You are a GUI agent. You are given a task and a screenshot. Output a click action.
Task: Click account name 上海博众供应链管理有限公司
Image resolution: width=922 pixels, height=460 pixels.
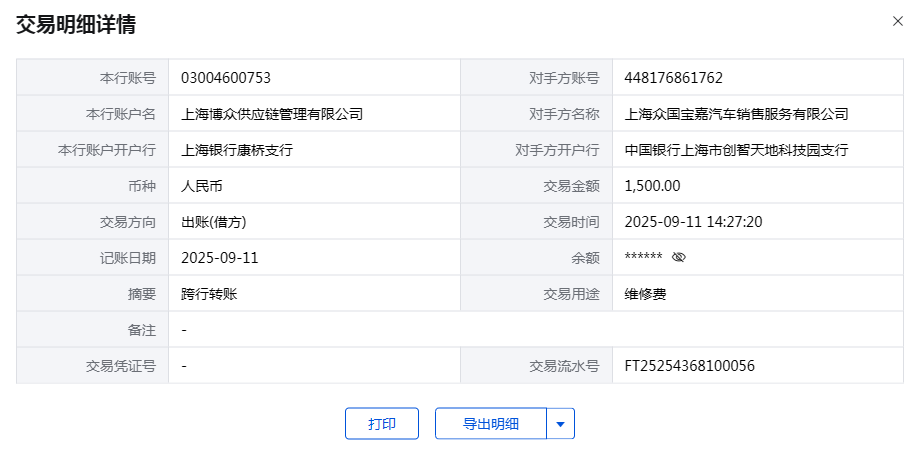272,113
